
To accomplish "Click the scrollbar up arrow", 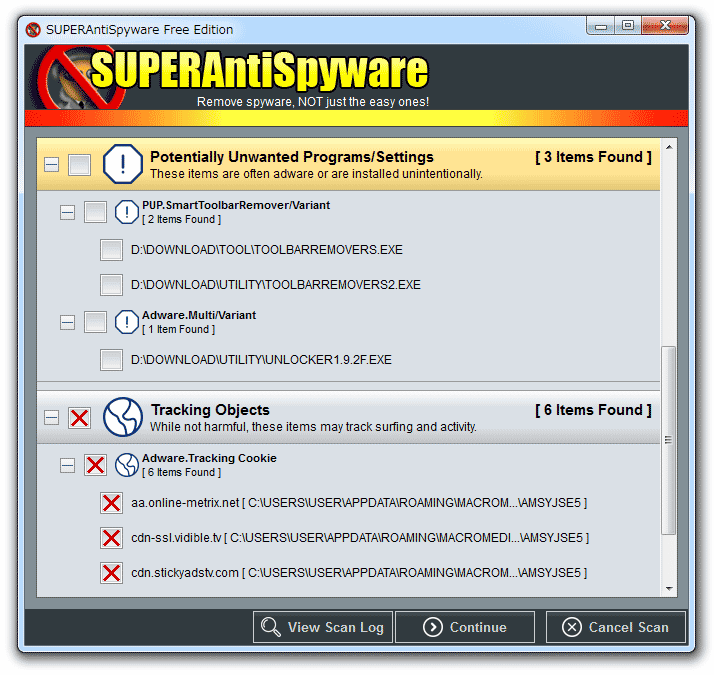I will click(x=669, y=147).
